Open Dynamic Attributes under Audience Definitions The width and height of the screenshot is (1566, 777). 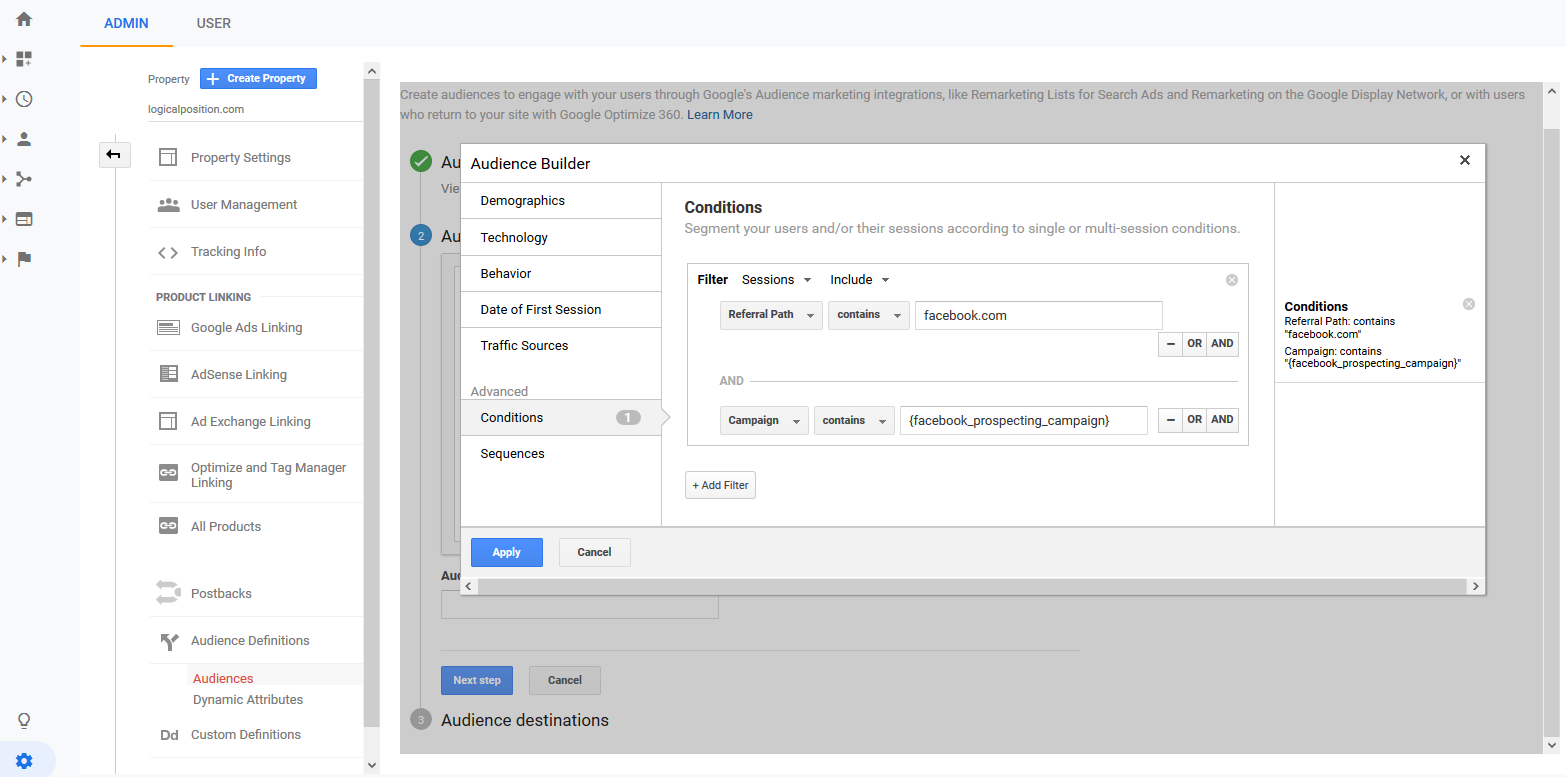[248, 700]
